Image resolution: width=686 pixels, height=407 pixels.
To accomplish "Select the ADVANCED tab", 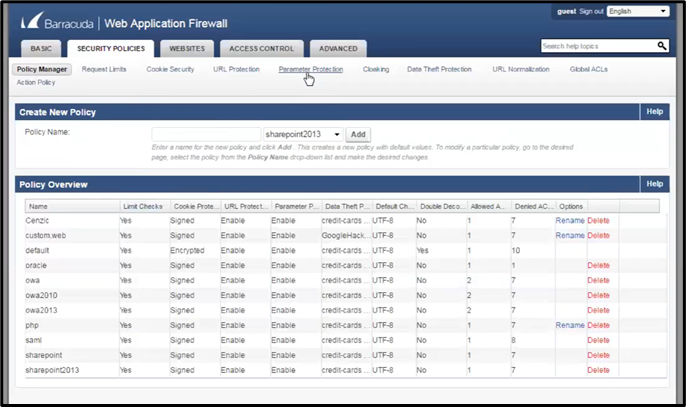I will click(338, 48).
